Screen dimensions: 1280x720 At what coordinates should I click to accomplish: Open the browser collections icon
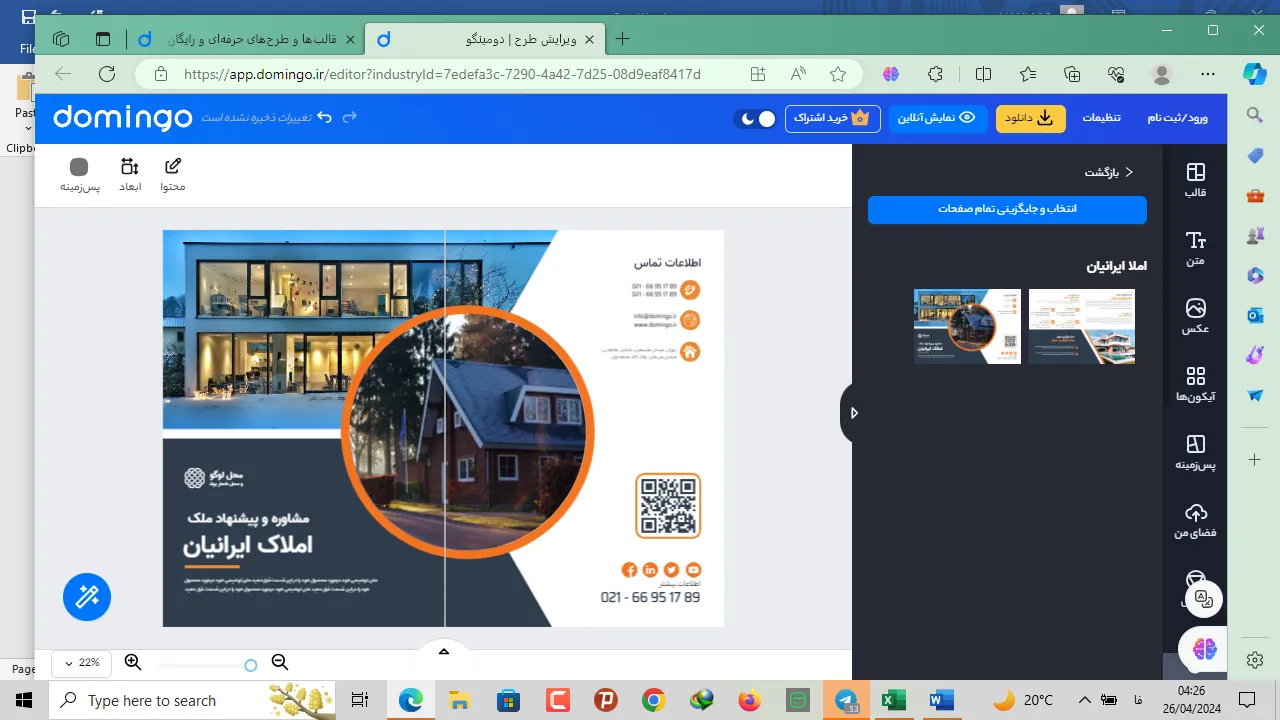coord(1072,74)
